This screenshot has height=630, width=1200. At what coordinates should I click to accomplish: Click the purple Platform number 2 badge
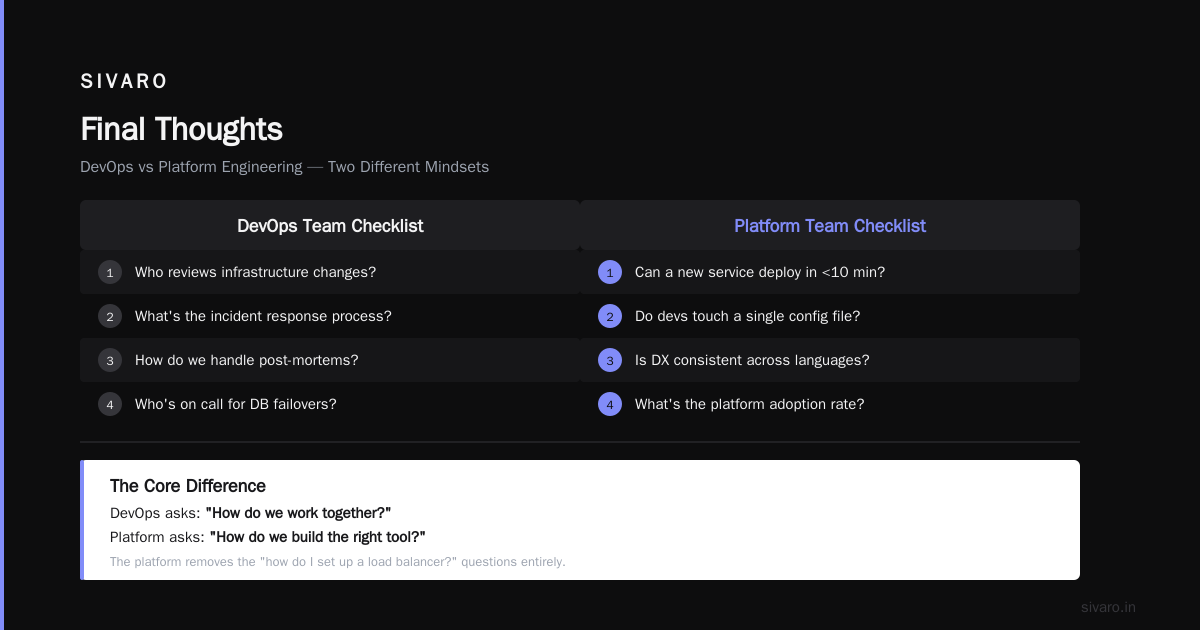610,316
